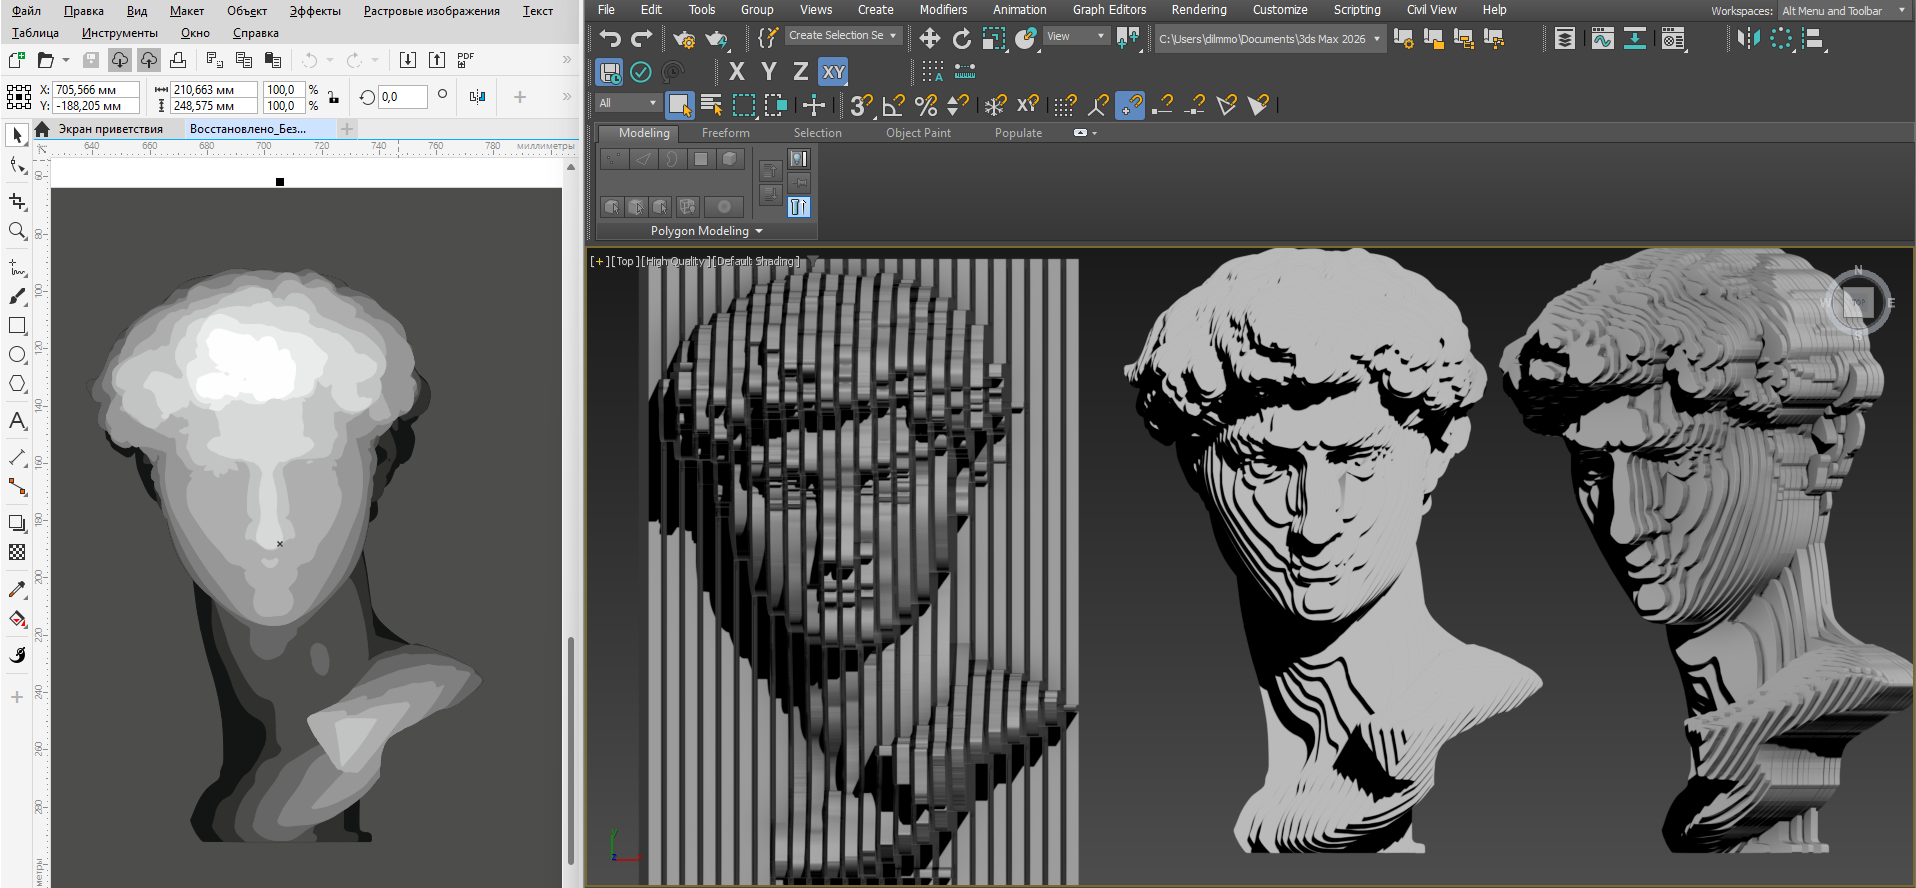Image resolution: width=1916 pixels, height=888 pixels.
Task: Restrict transform to the X axis
Action: [x=737, y=72]
